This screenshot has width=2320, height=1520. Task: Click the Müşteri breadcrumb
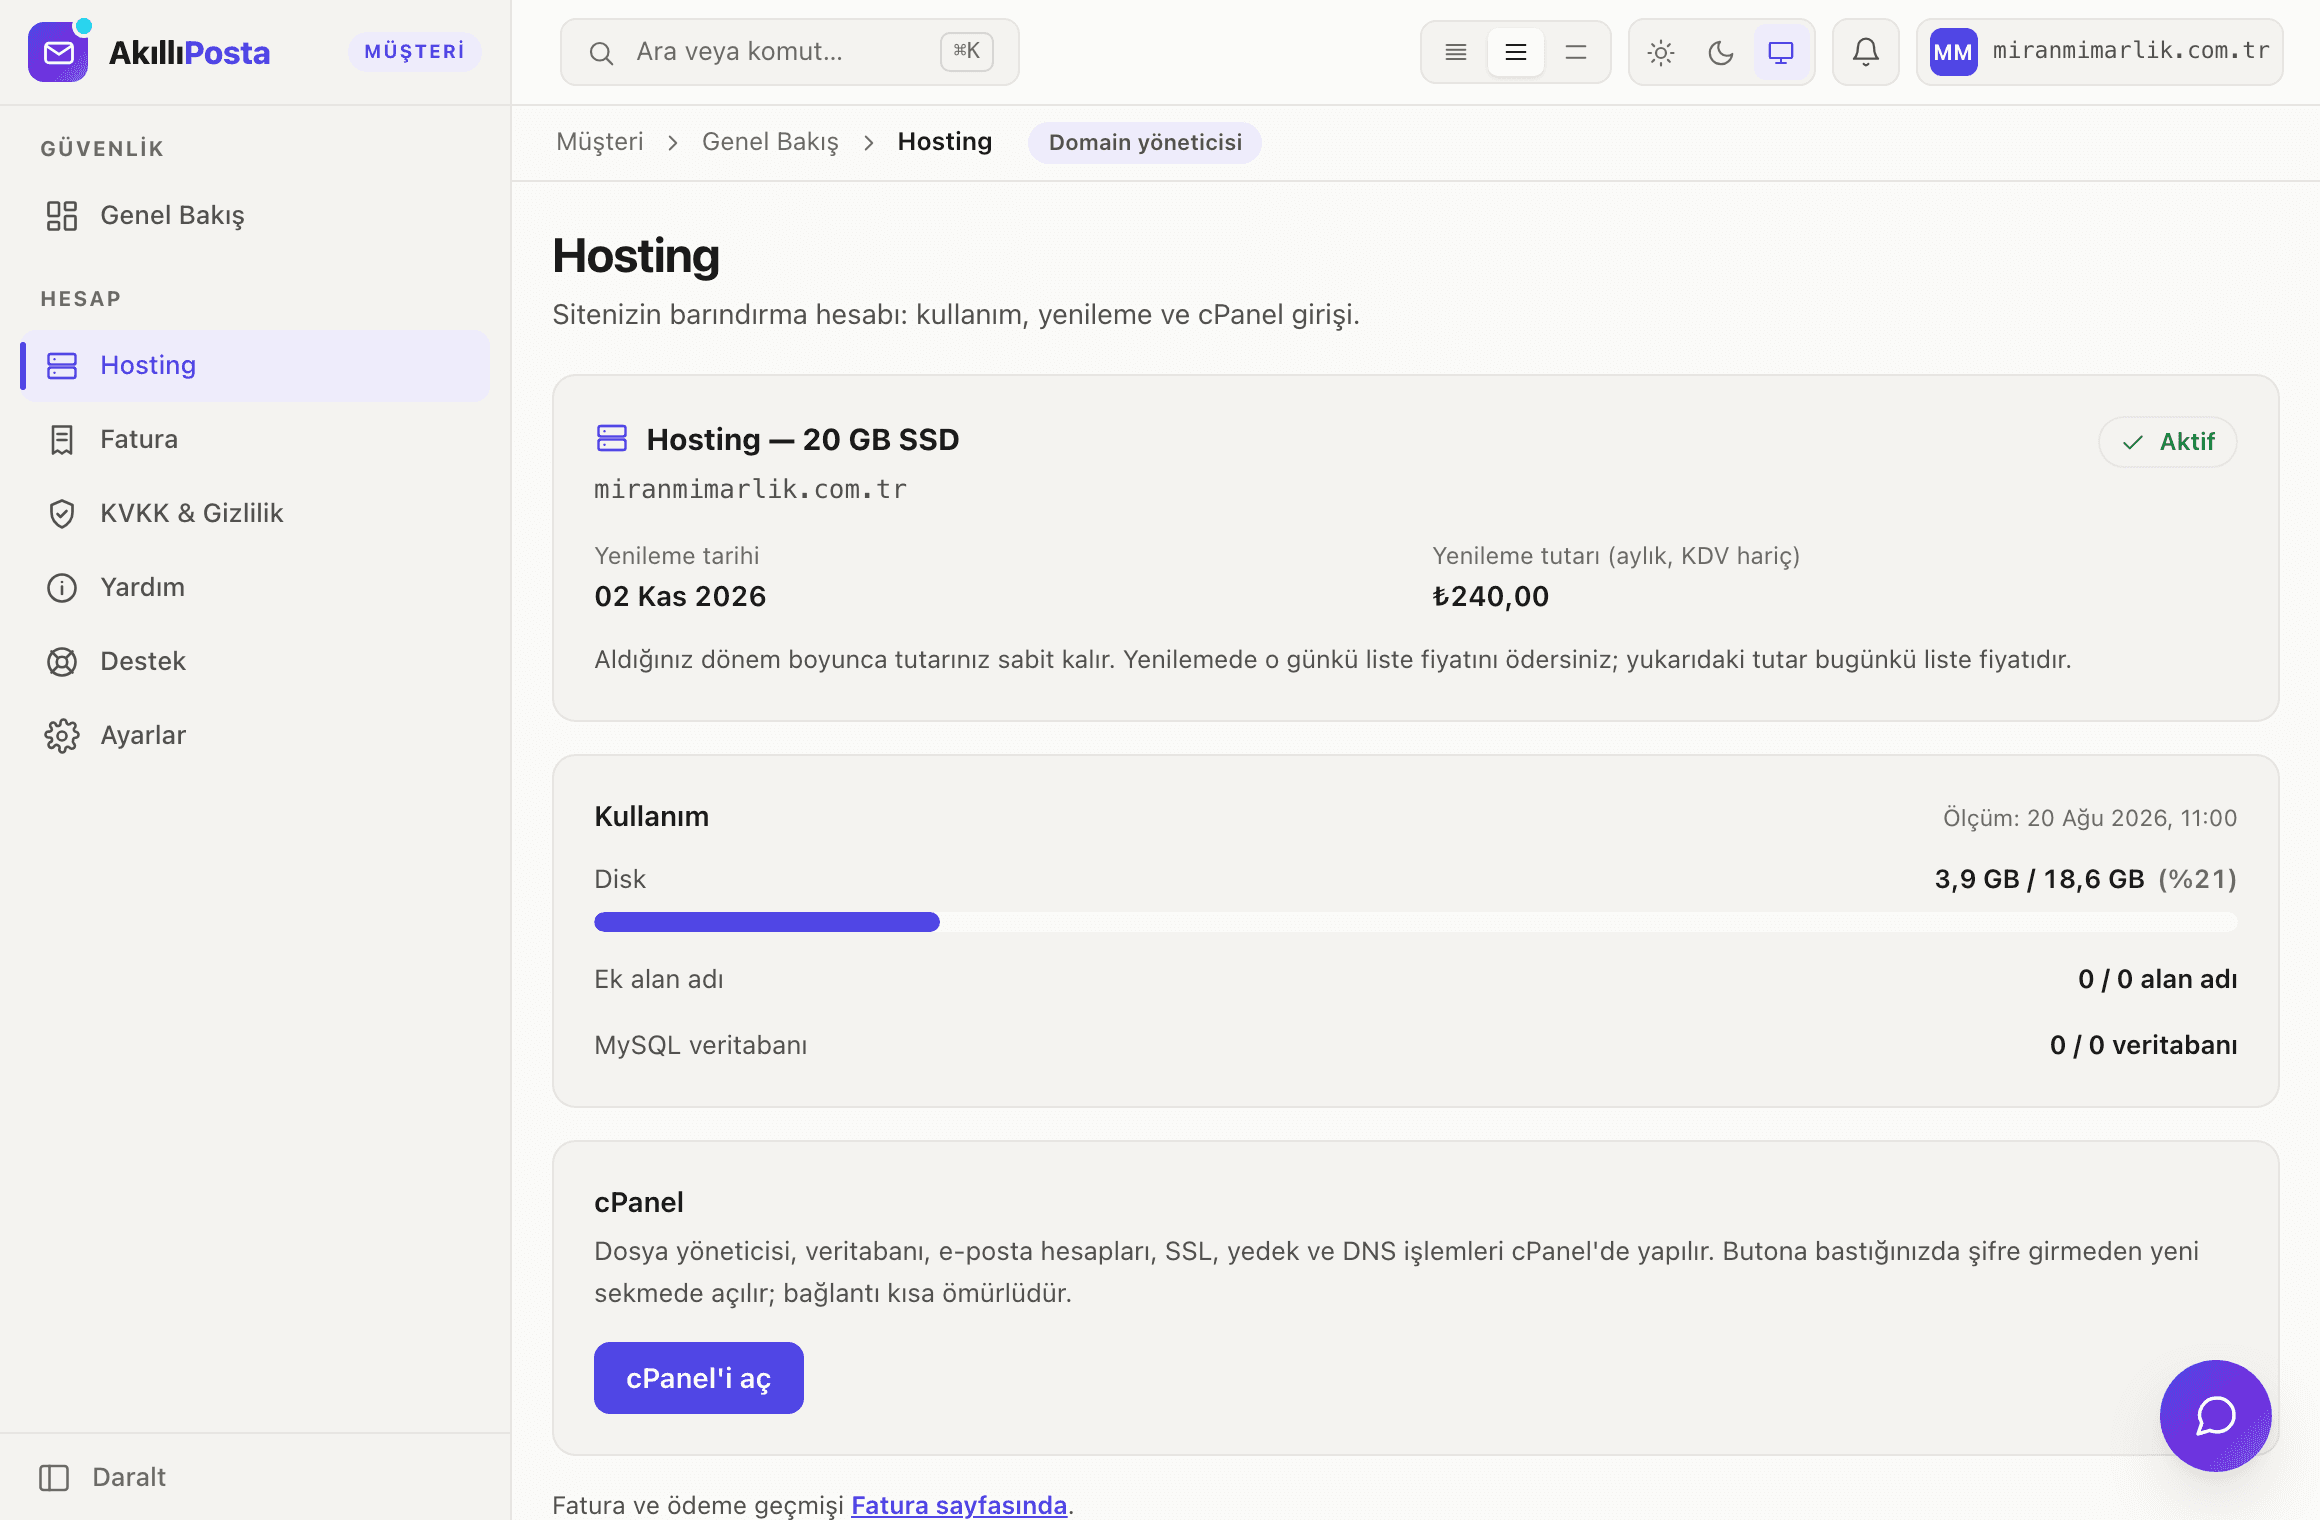[600, 142]
